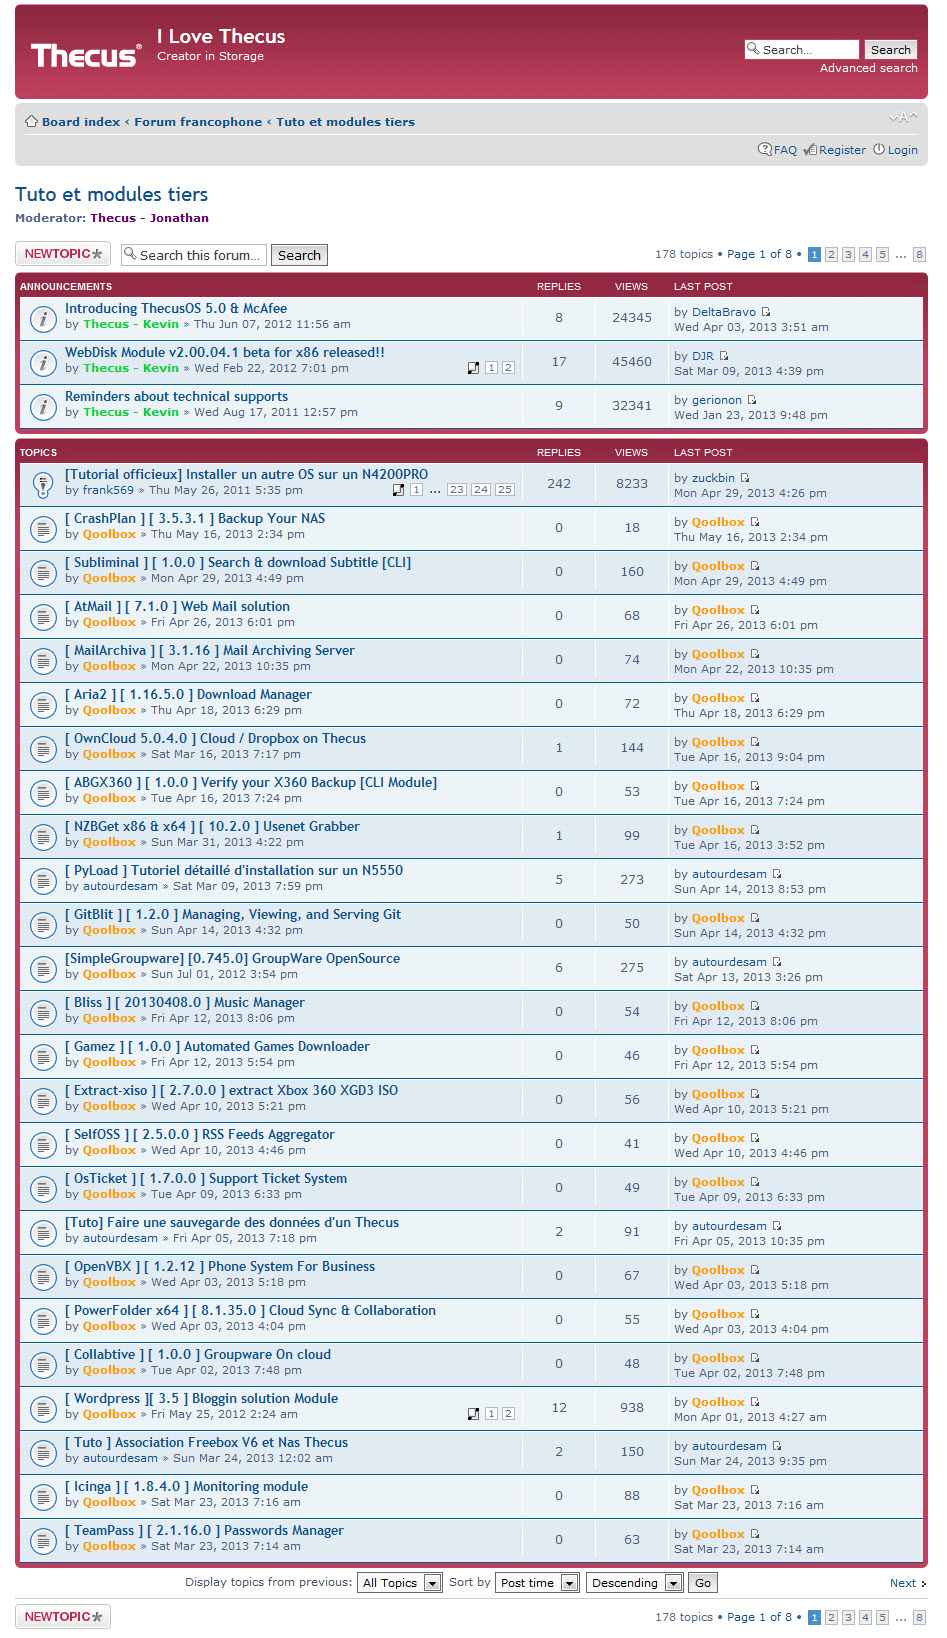The width and height of the screenshot is (947, 1638).
Task: Open Advanced search link
Action: pyautogui.click(x=868, y=68)
